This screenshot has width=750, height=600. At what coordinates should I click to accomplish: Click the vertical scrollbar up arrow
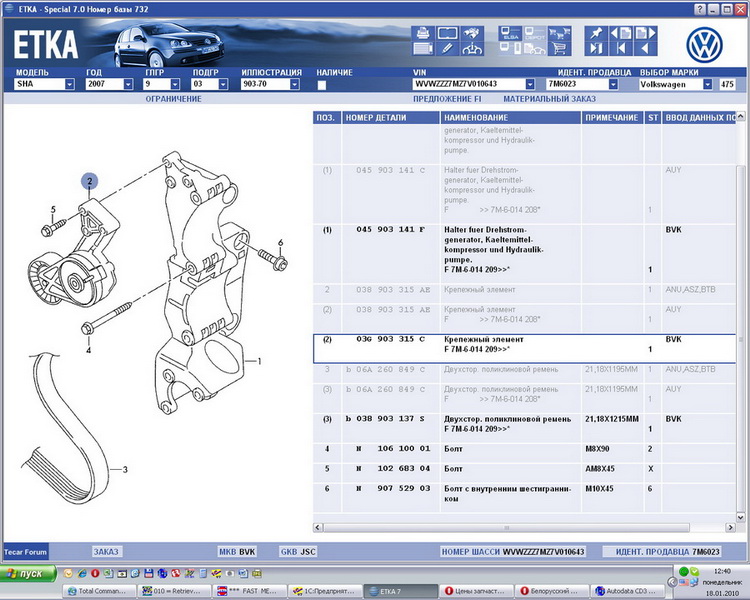pyautogui.click(x=740, y=116)
